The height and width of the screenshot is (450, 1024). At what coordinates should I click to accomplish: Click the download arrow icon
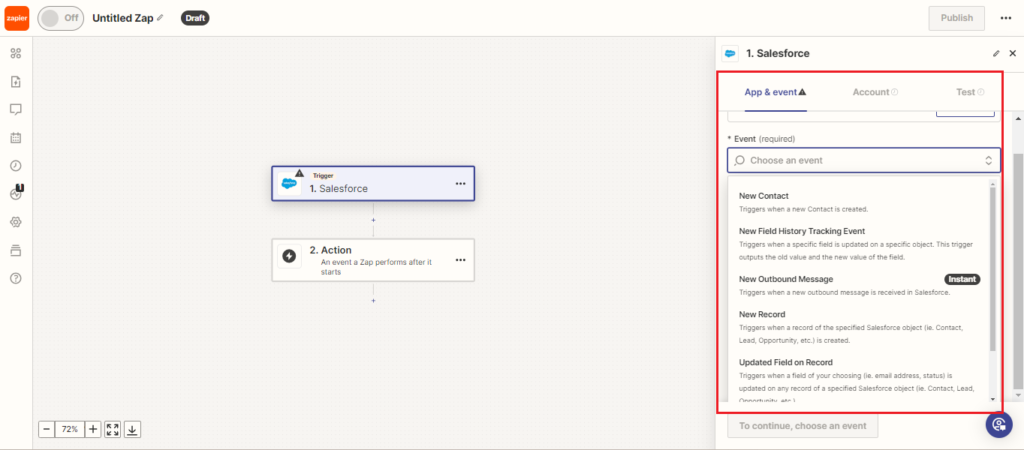coord(133,429)
